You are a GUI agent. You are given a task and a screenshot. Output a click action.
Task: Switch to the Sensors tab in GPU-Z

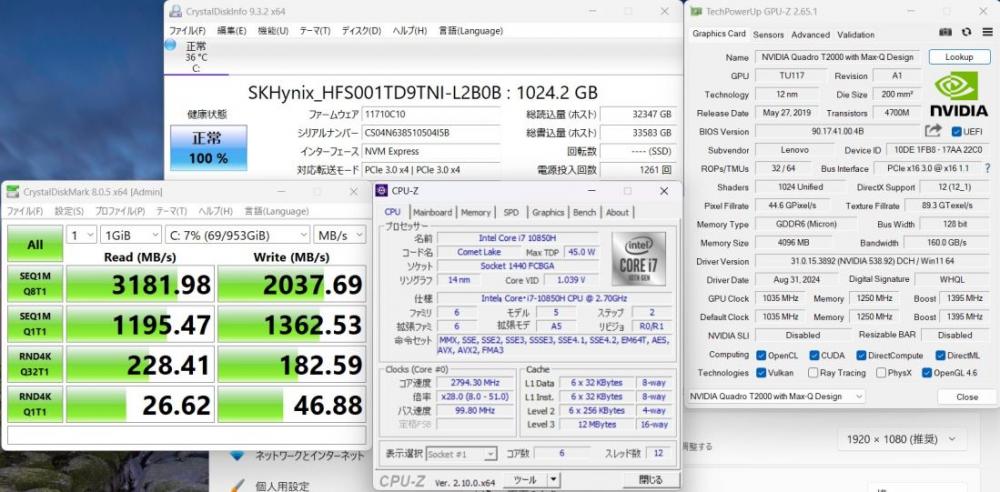[768, 34]
